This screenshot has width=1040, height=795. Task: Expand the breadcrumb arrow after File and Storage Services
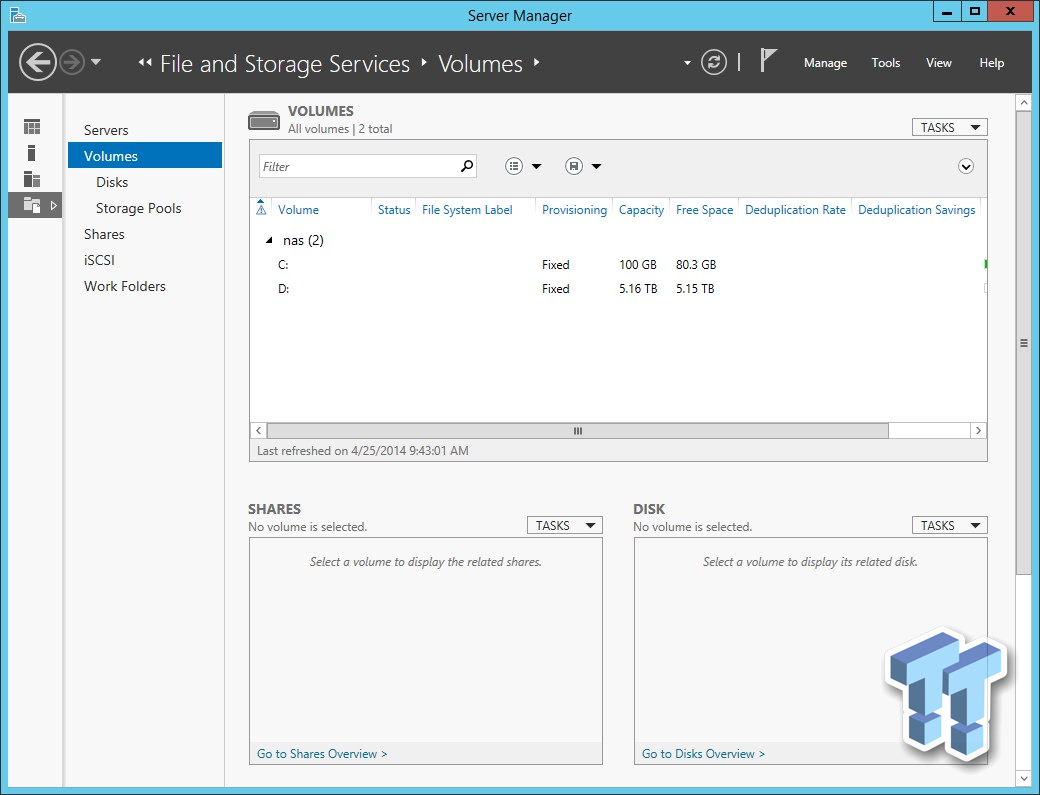[424, 62]
